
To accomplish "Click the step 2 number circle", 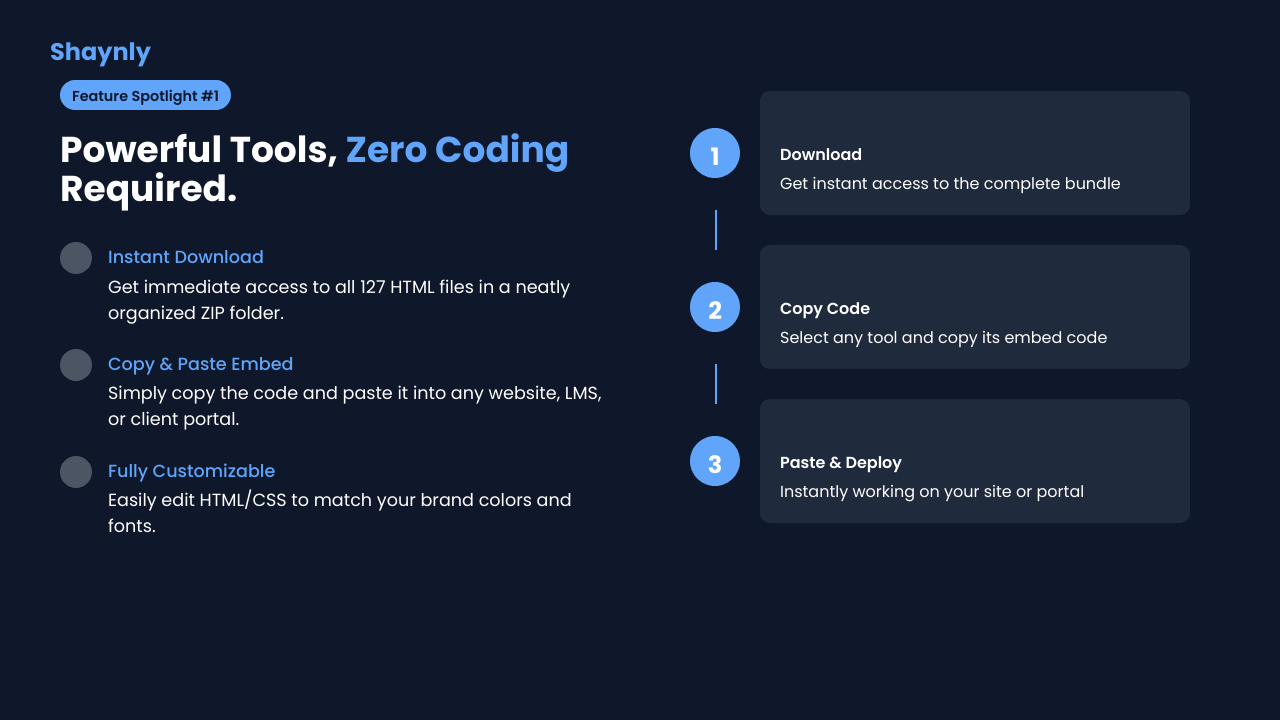I will [715, 308].
